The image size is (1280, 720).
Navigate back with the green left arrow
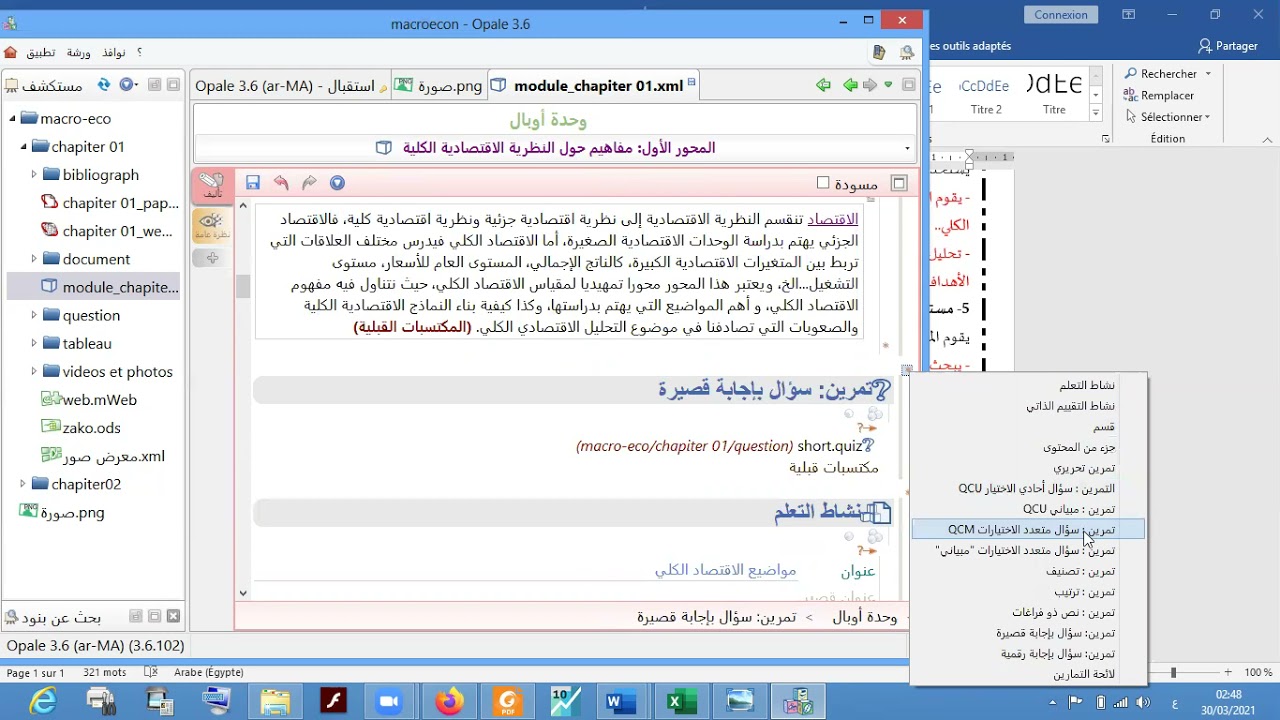click(x=823, y=85)
